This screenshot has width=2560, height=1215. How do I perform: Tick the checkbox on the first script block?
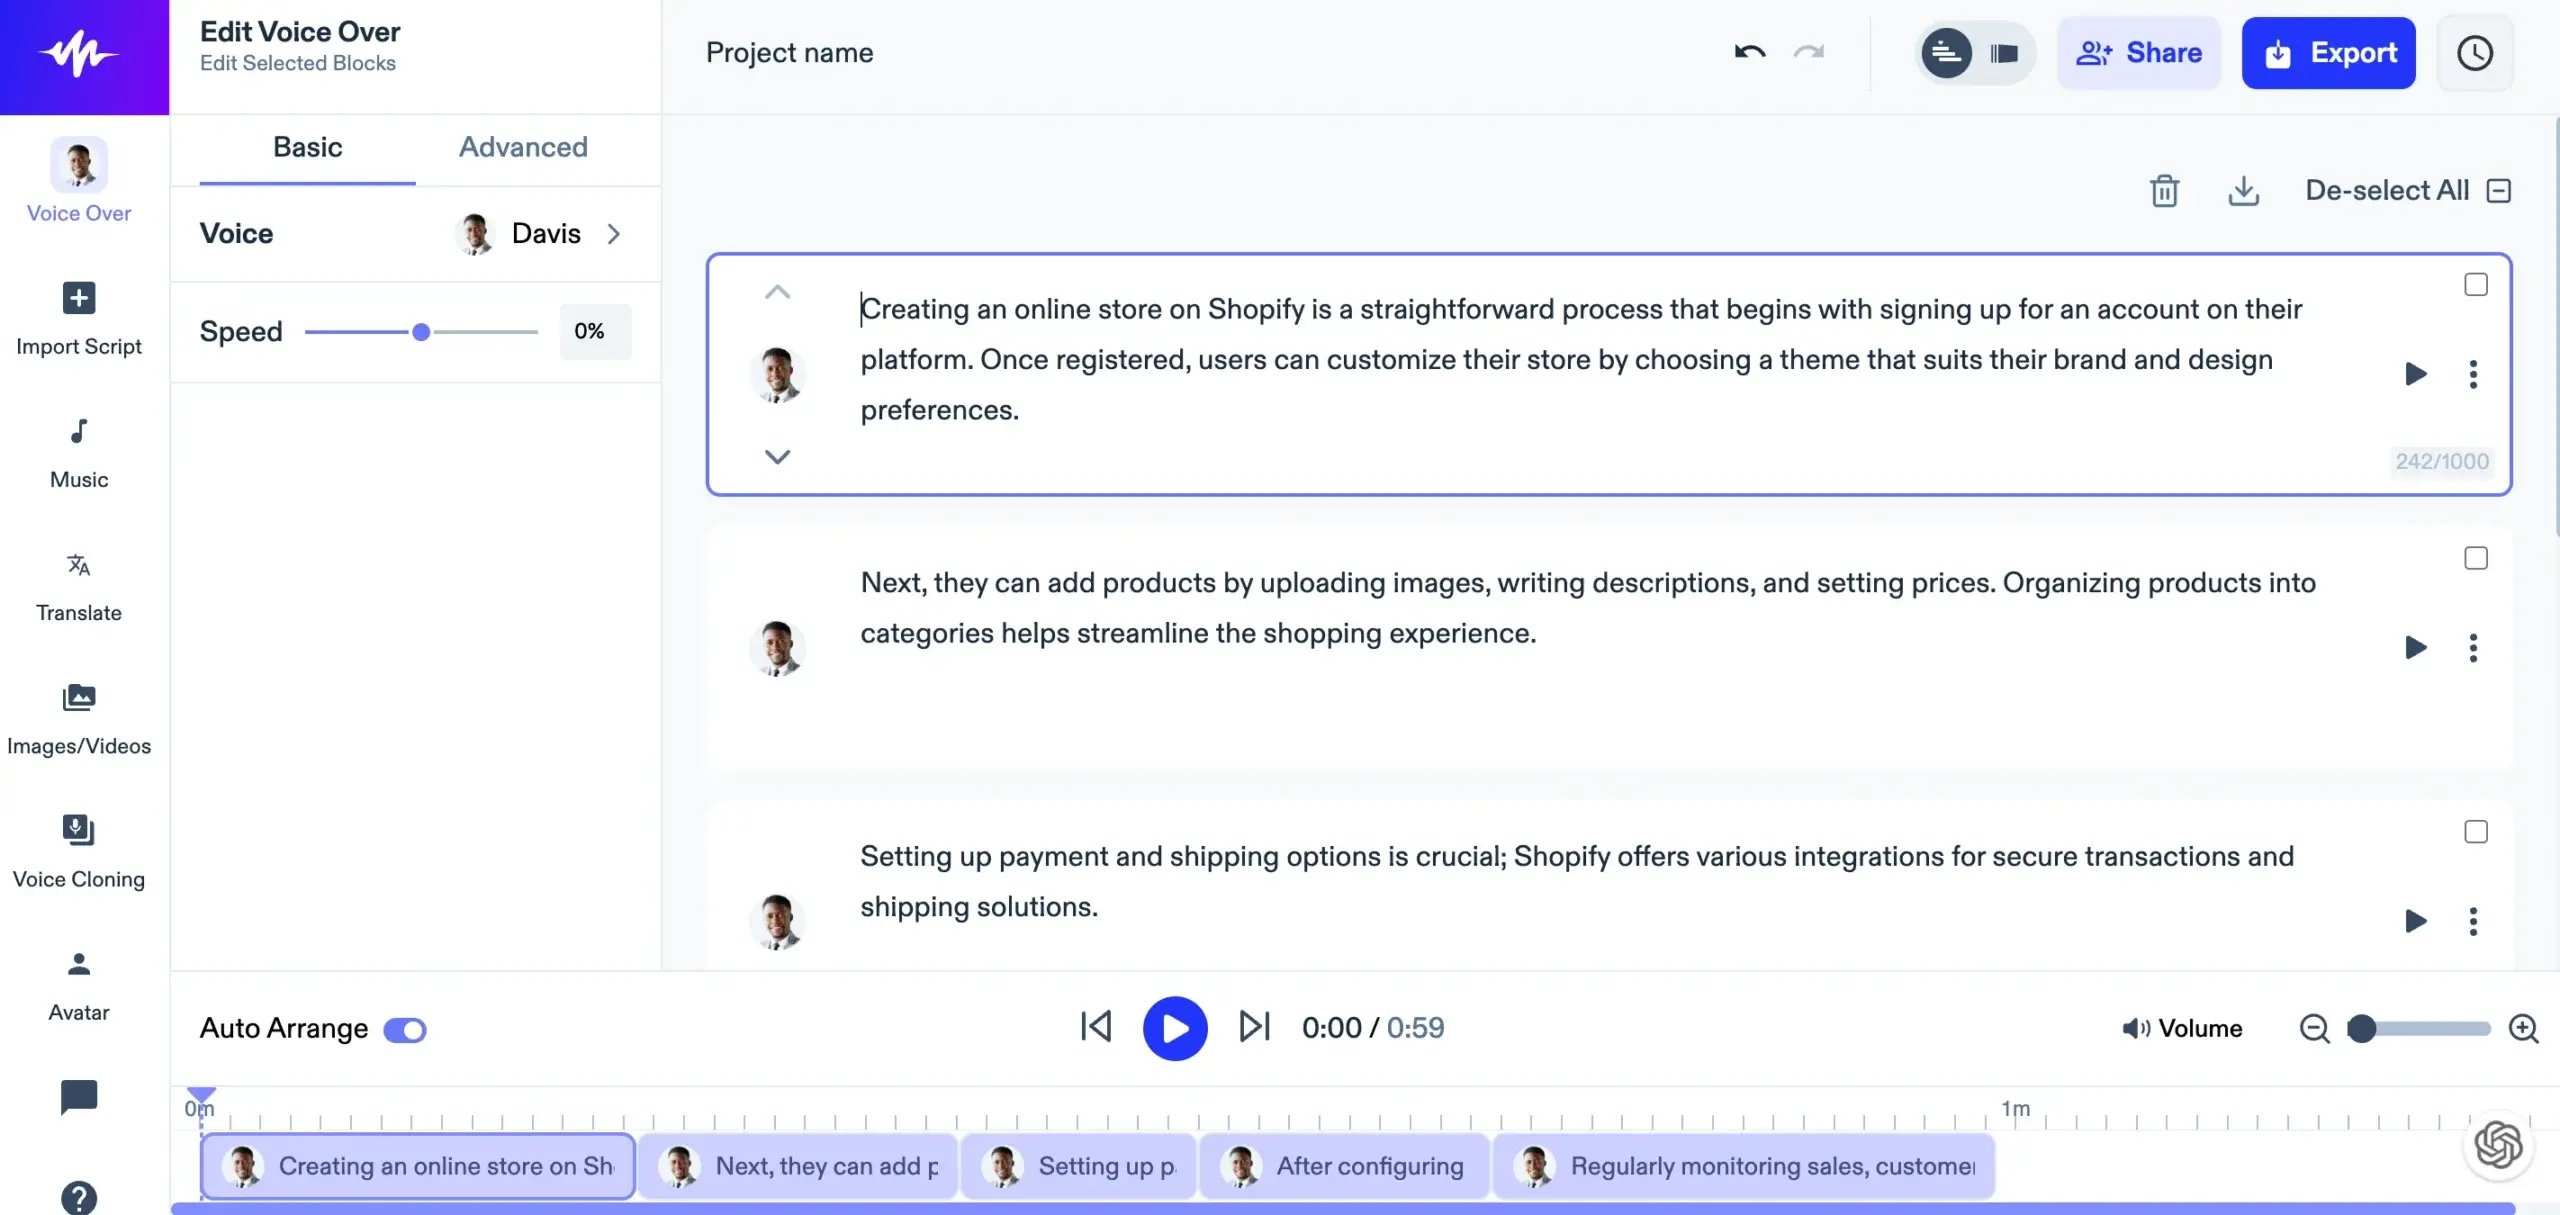point(2475,285)
